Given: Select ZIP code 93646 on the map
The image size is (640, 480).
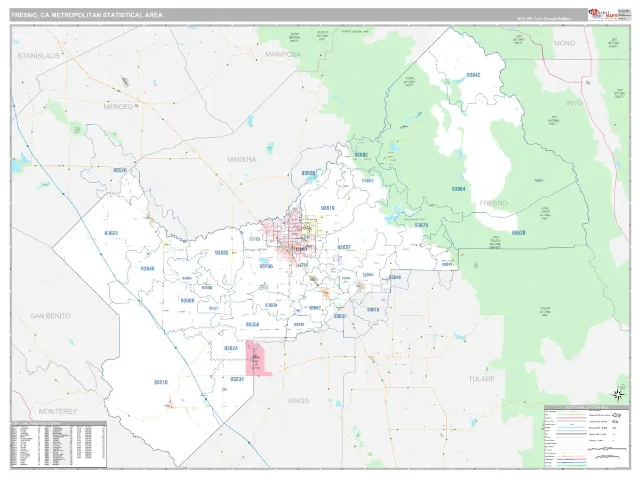Looking at the screenshot, I should 395,277.
